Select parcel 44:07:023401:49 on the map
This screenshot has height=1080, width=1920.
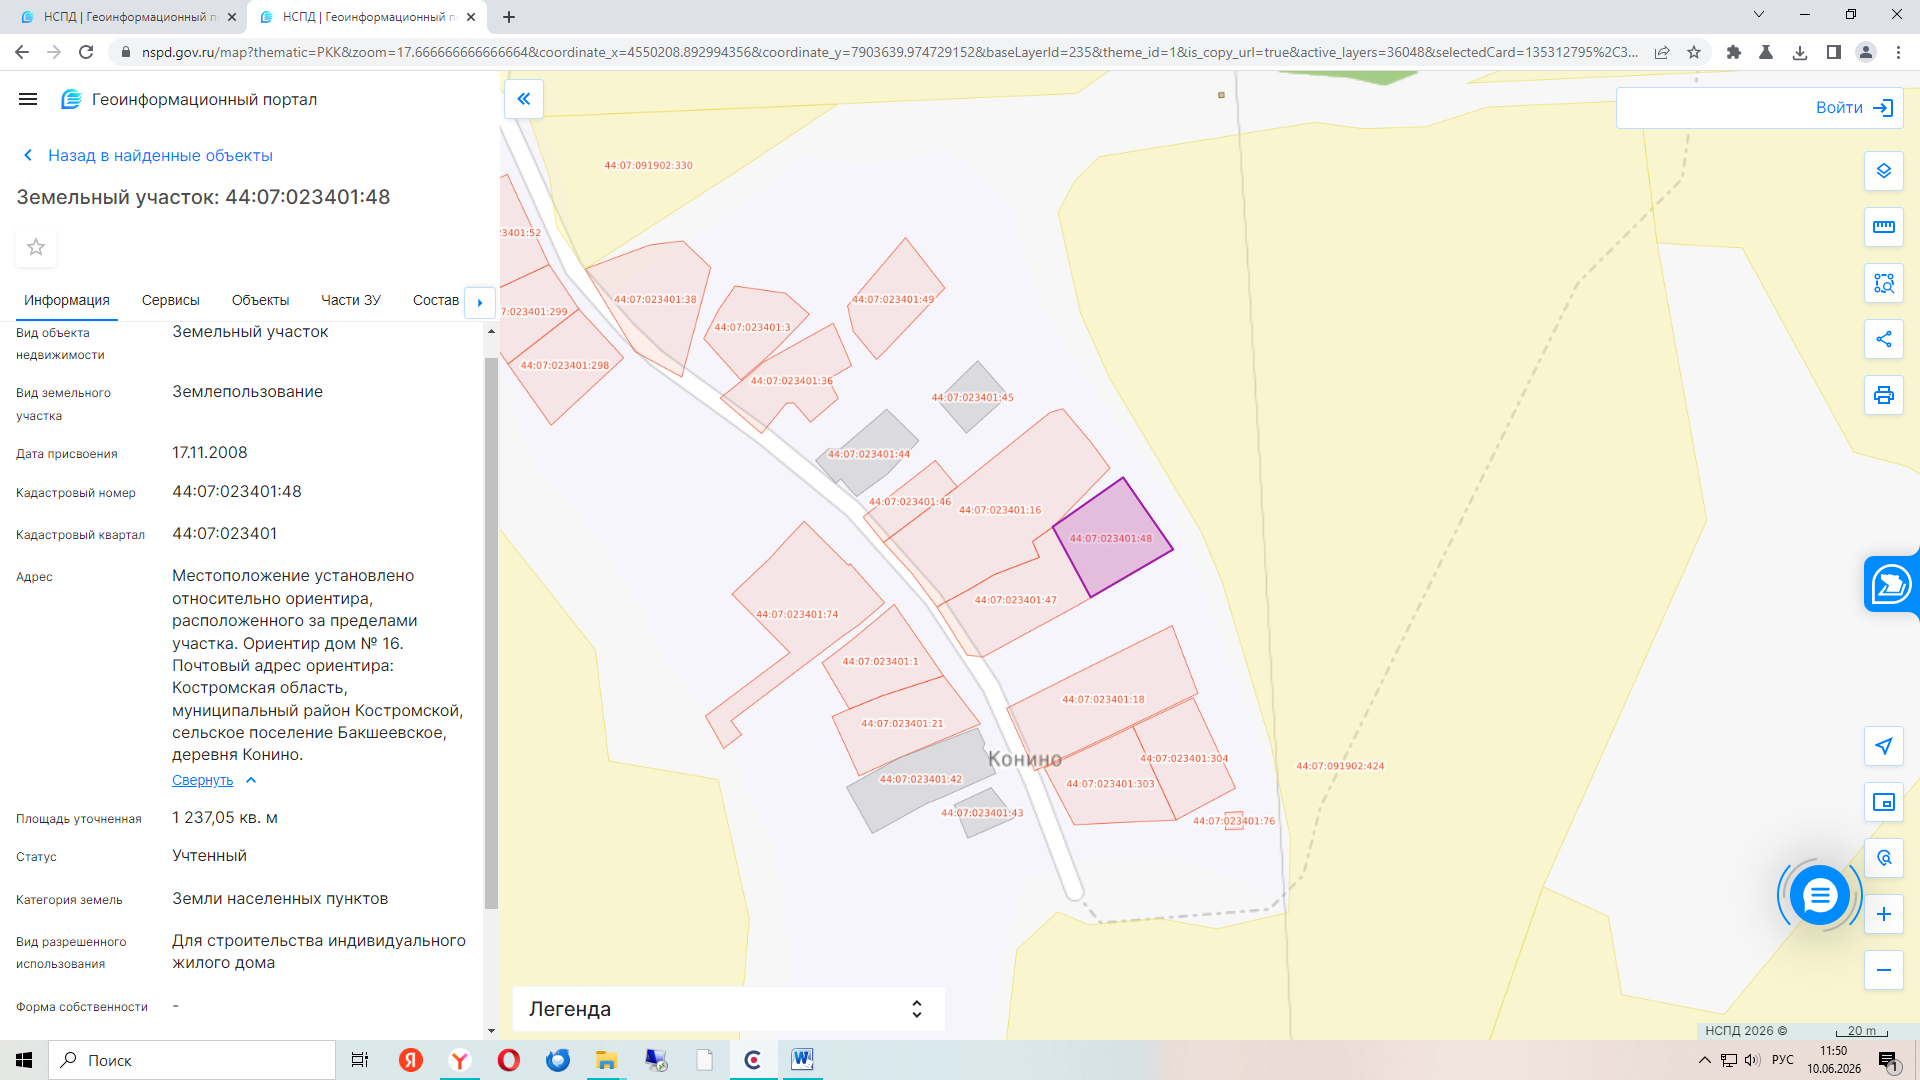(893, 299)
